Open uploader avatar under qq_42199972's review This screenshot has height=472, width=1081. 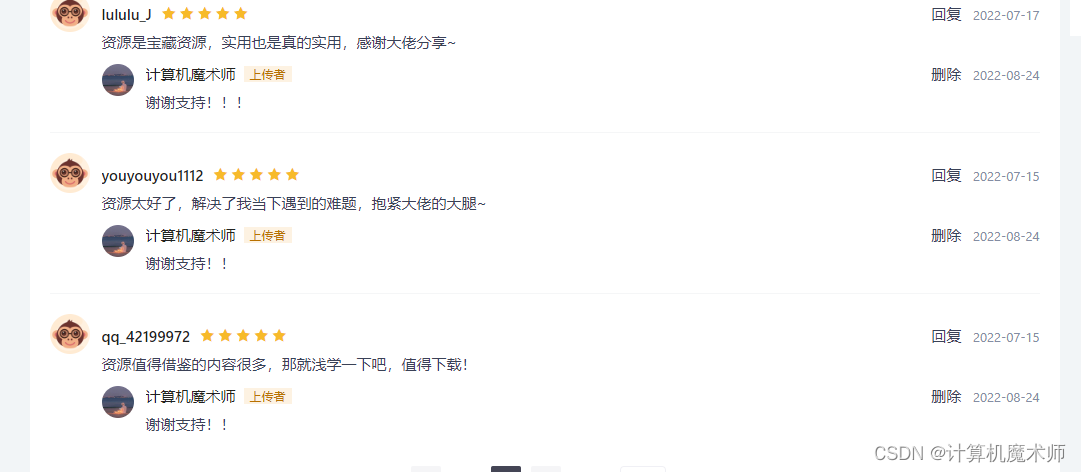point(118,402)
